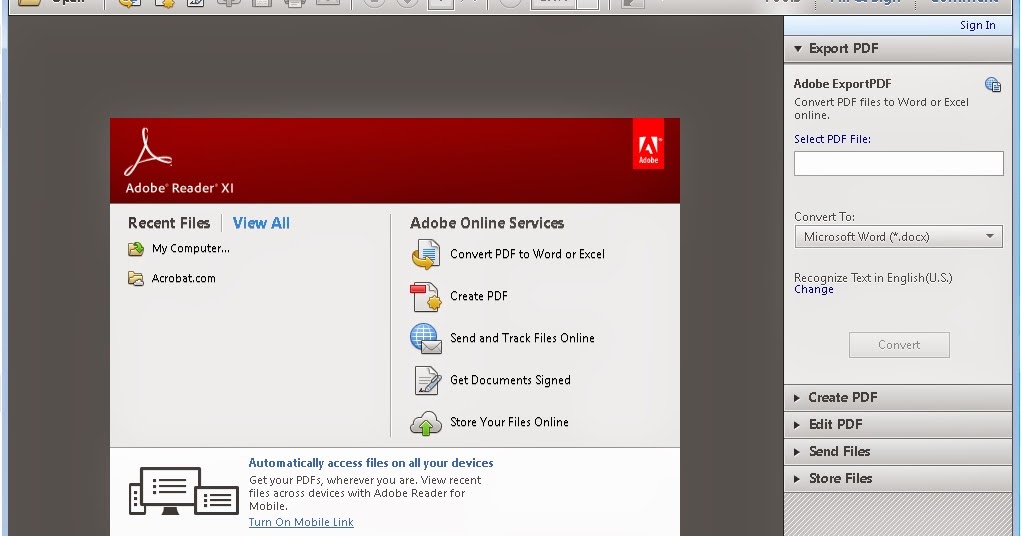This screenshot has height=536, width=1021.
Task: Click the Adobe ExportPDF info icon
Action: click(x=993, y=84)
